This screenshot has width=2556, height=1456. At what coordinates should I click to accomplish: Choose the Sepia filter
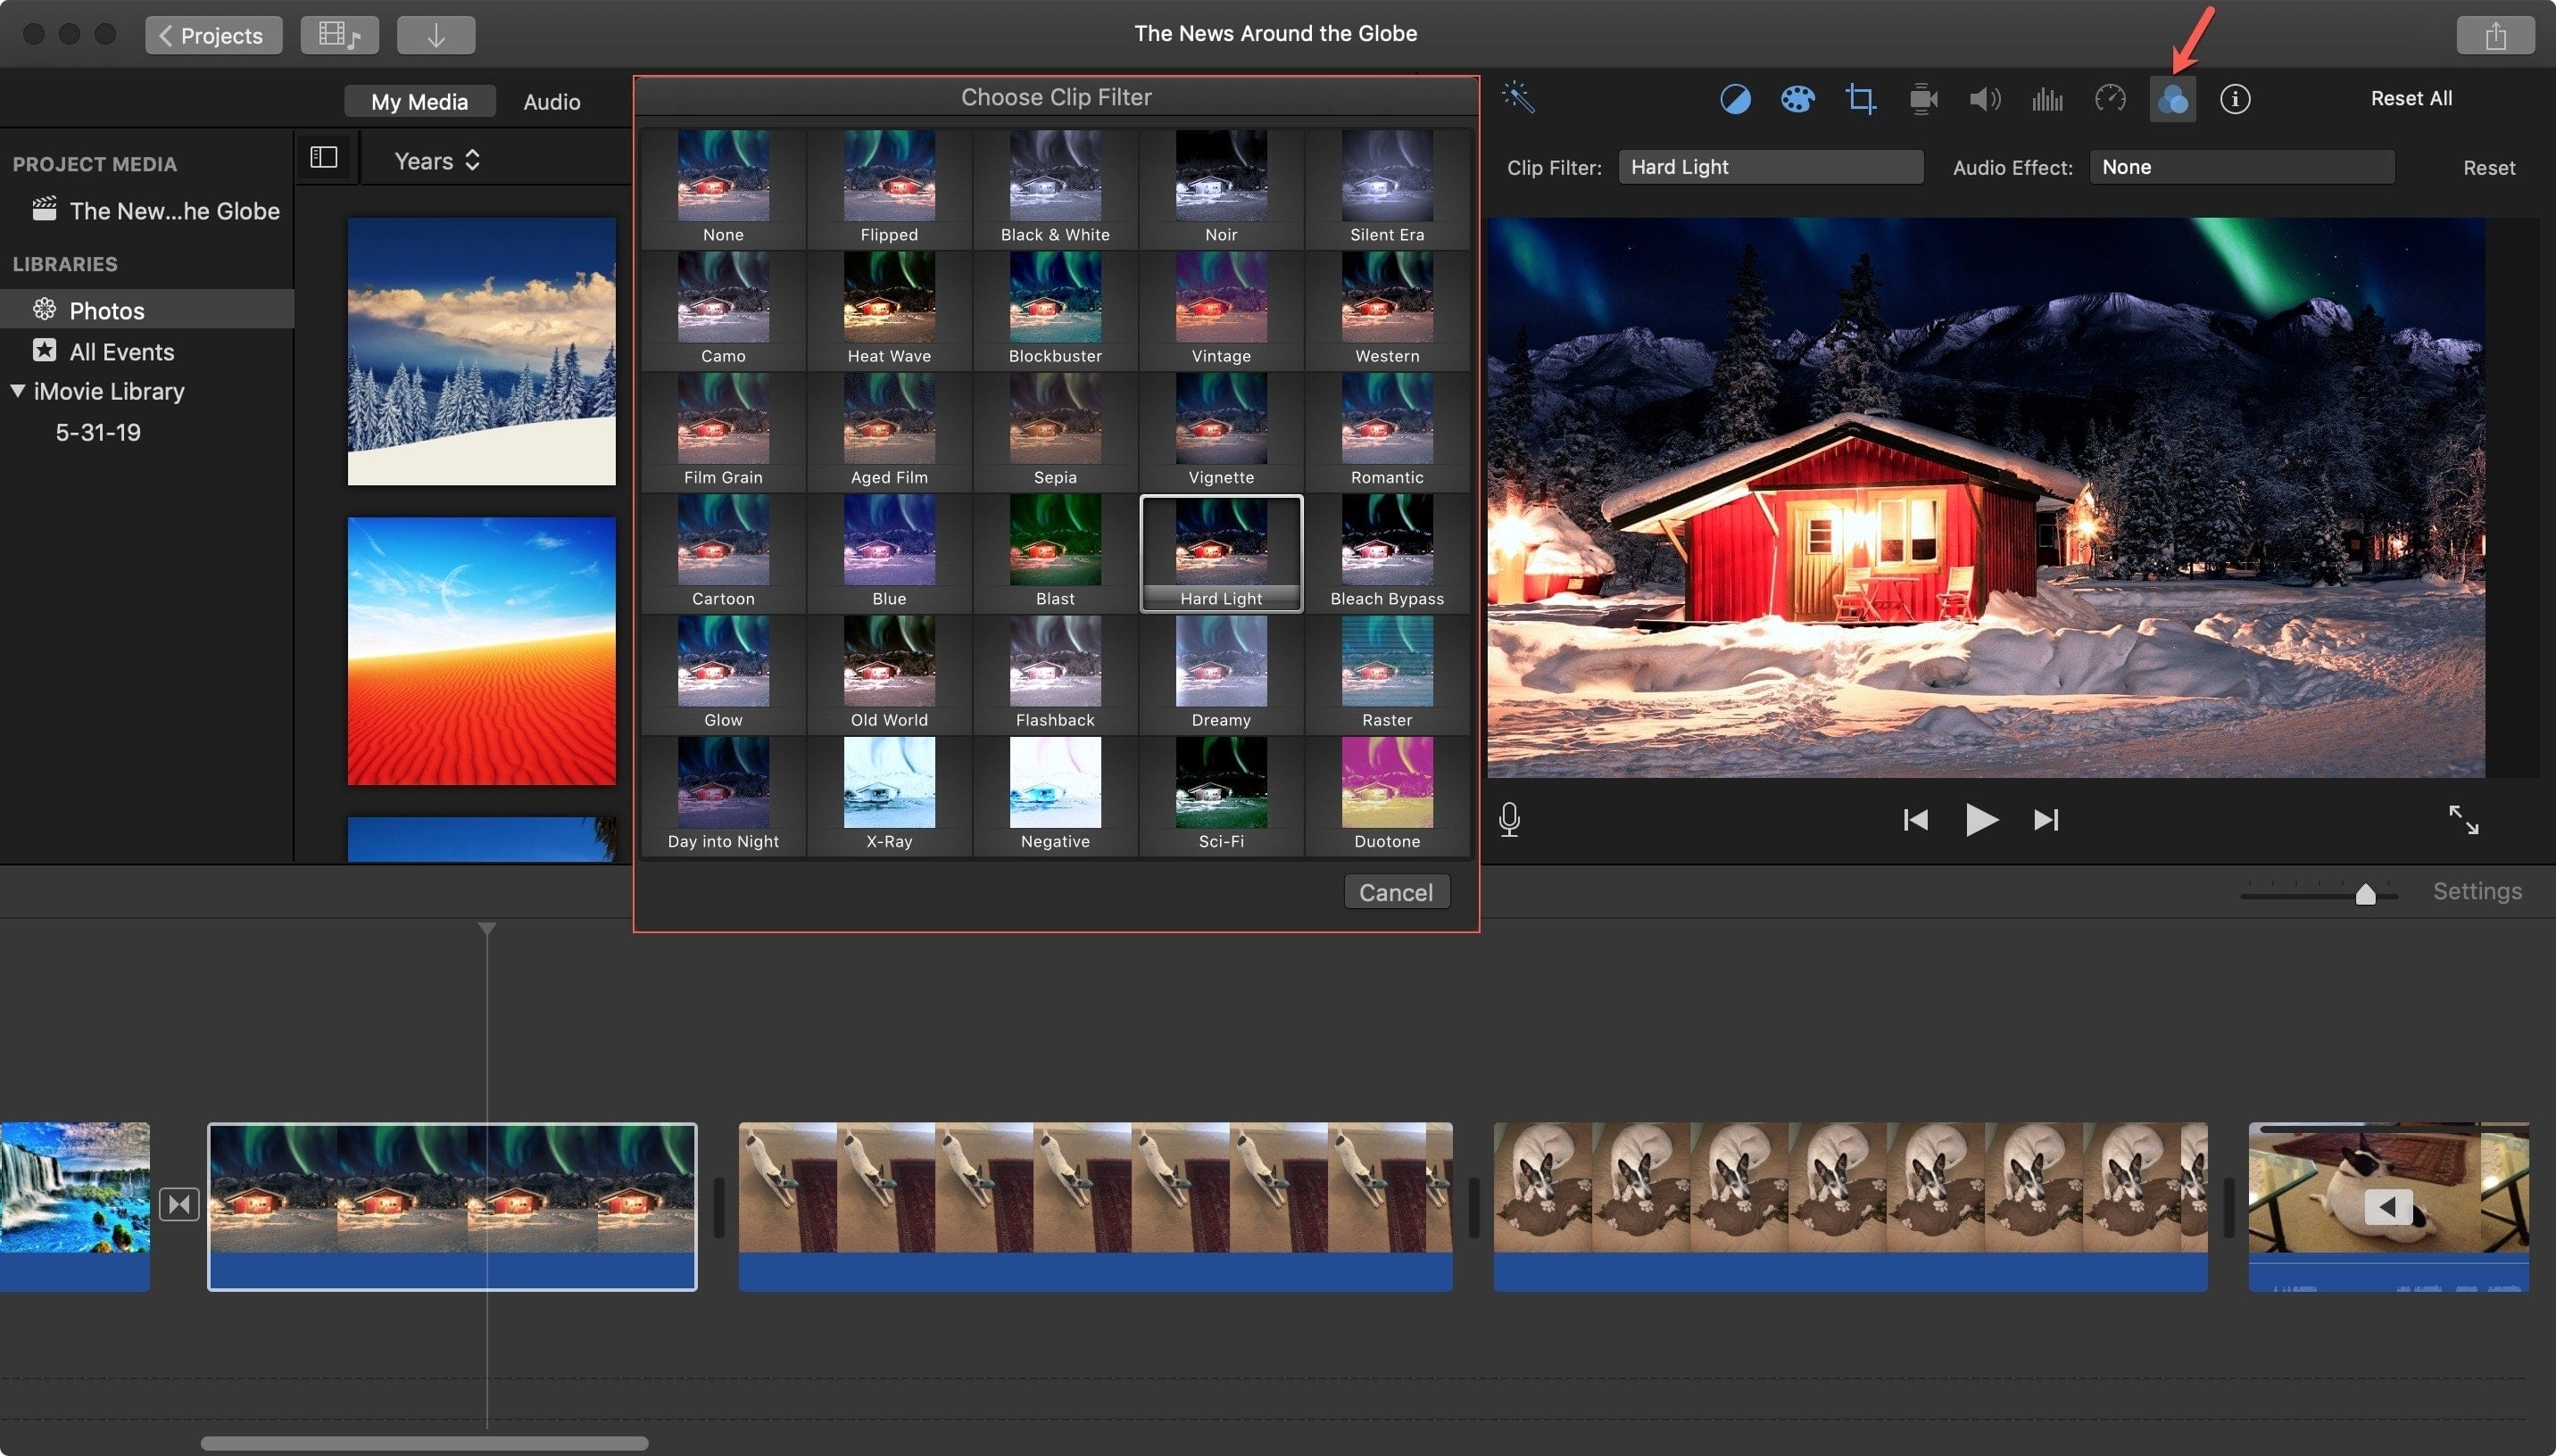[1055, 430]
